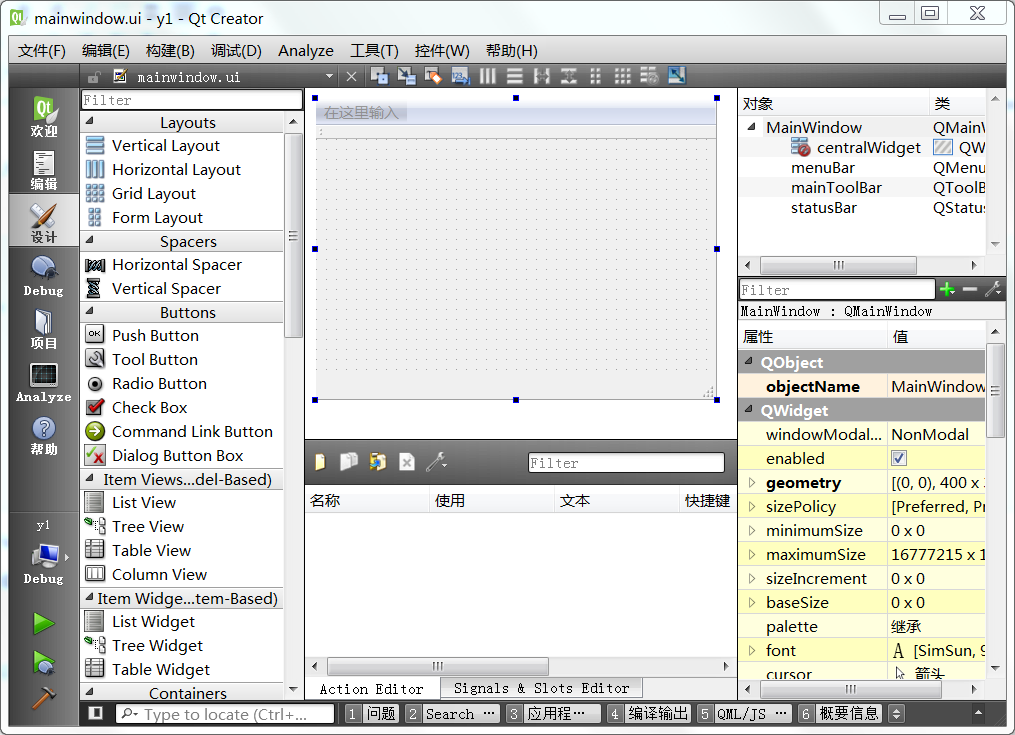This screenshot has width=1015, height=735.
Task: Toggle the sidebar visibility button in status bar
Action: pyautogui.click(x=95, y=713)
